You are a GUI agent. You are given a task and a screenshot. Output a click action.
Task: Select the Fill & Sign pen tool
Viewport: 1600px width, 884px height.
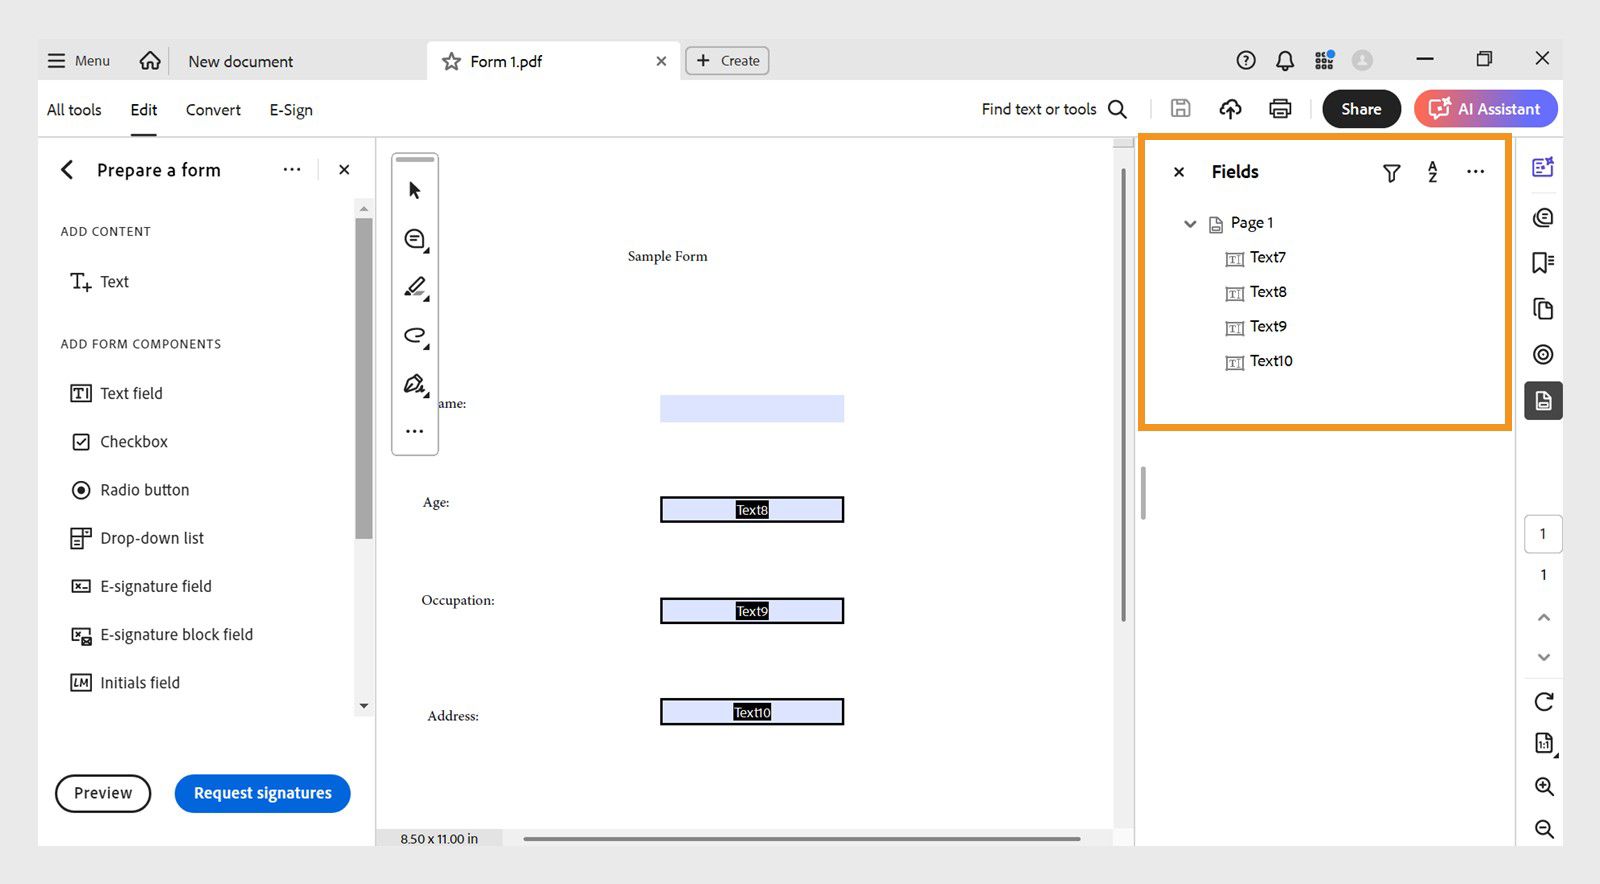click(x=415, y=384)
